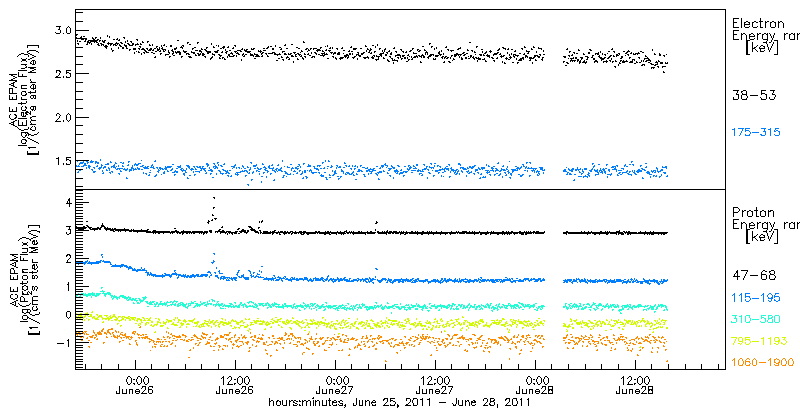Click the x-axis title with date range 2011
The width and height of the screenshot is (800, 410).
[399, 402]
